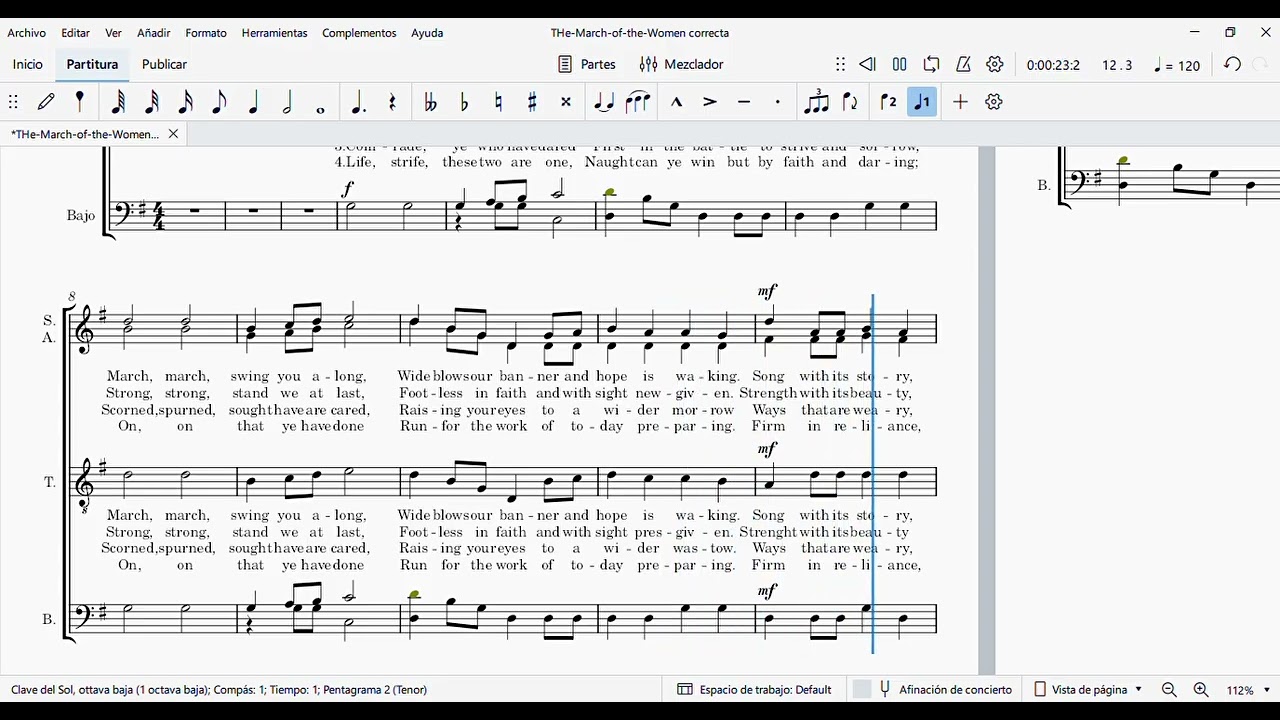This screenshot has height=720, width=1280.
Task: Choose the 64th note duration
Action: 118,102
